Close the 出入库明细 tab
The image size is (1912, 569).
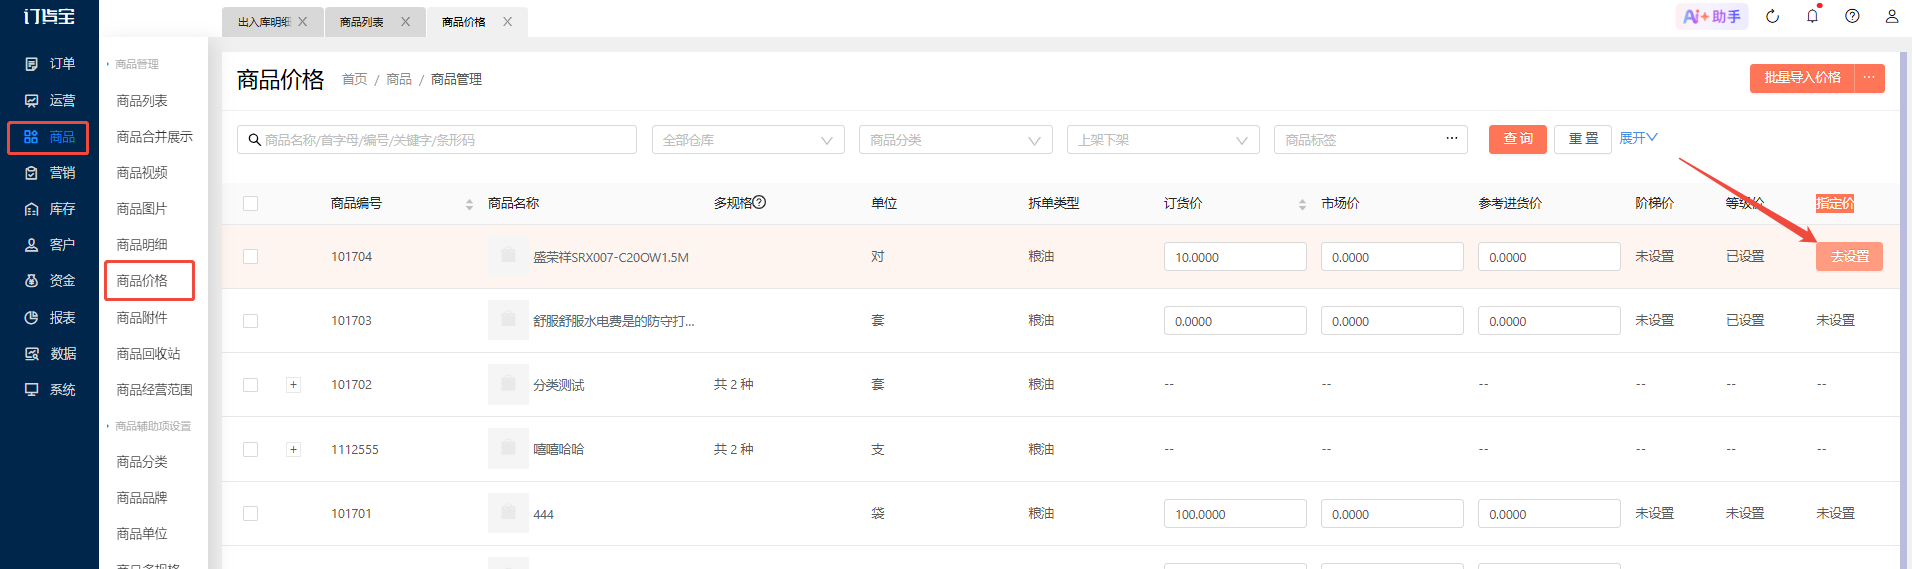click(x=303, y=22)
